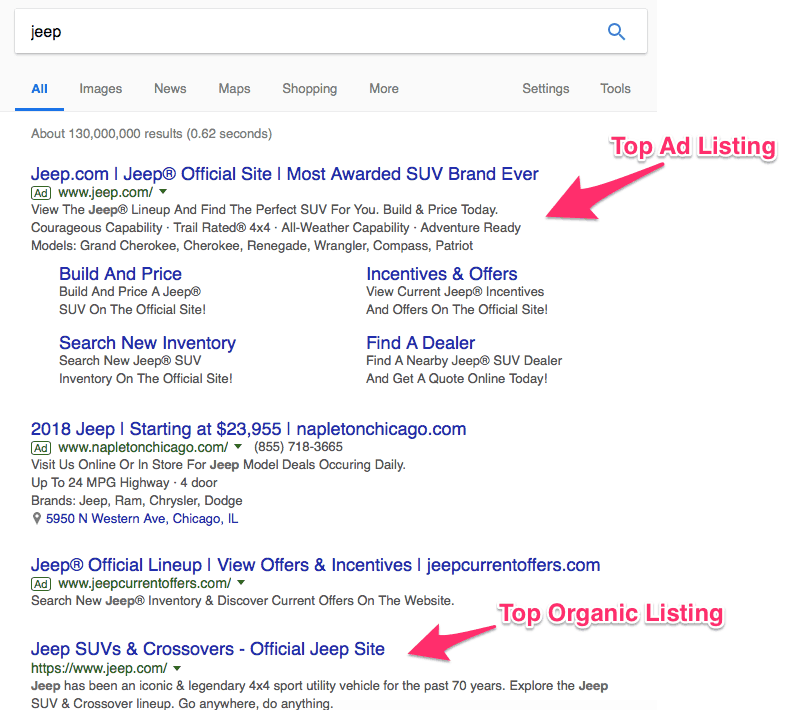Screen dimensions: 789x710
Task: Open search Settings
Action: [x=545, y=89]
